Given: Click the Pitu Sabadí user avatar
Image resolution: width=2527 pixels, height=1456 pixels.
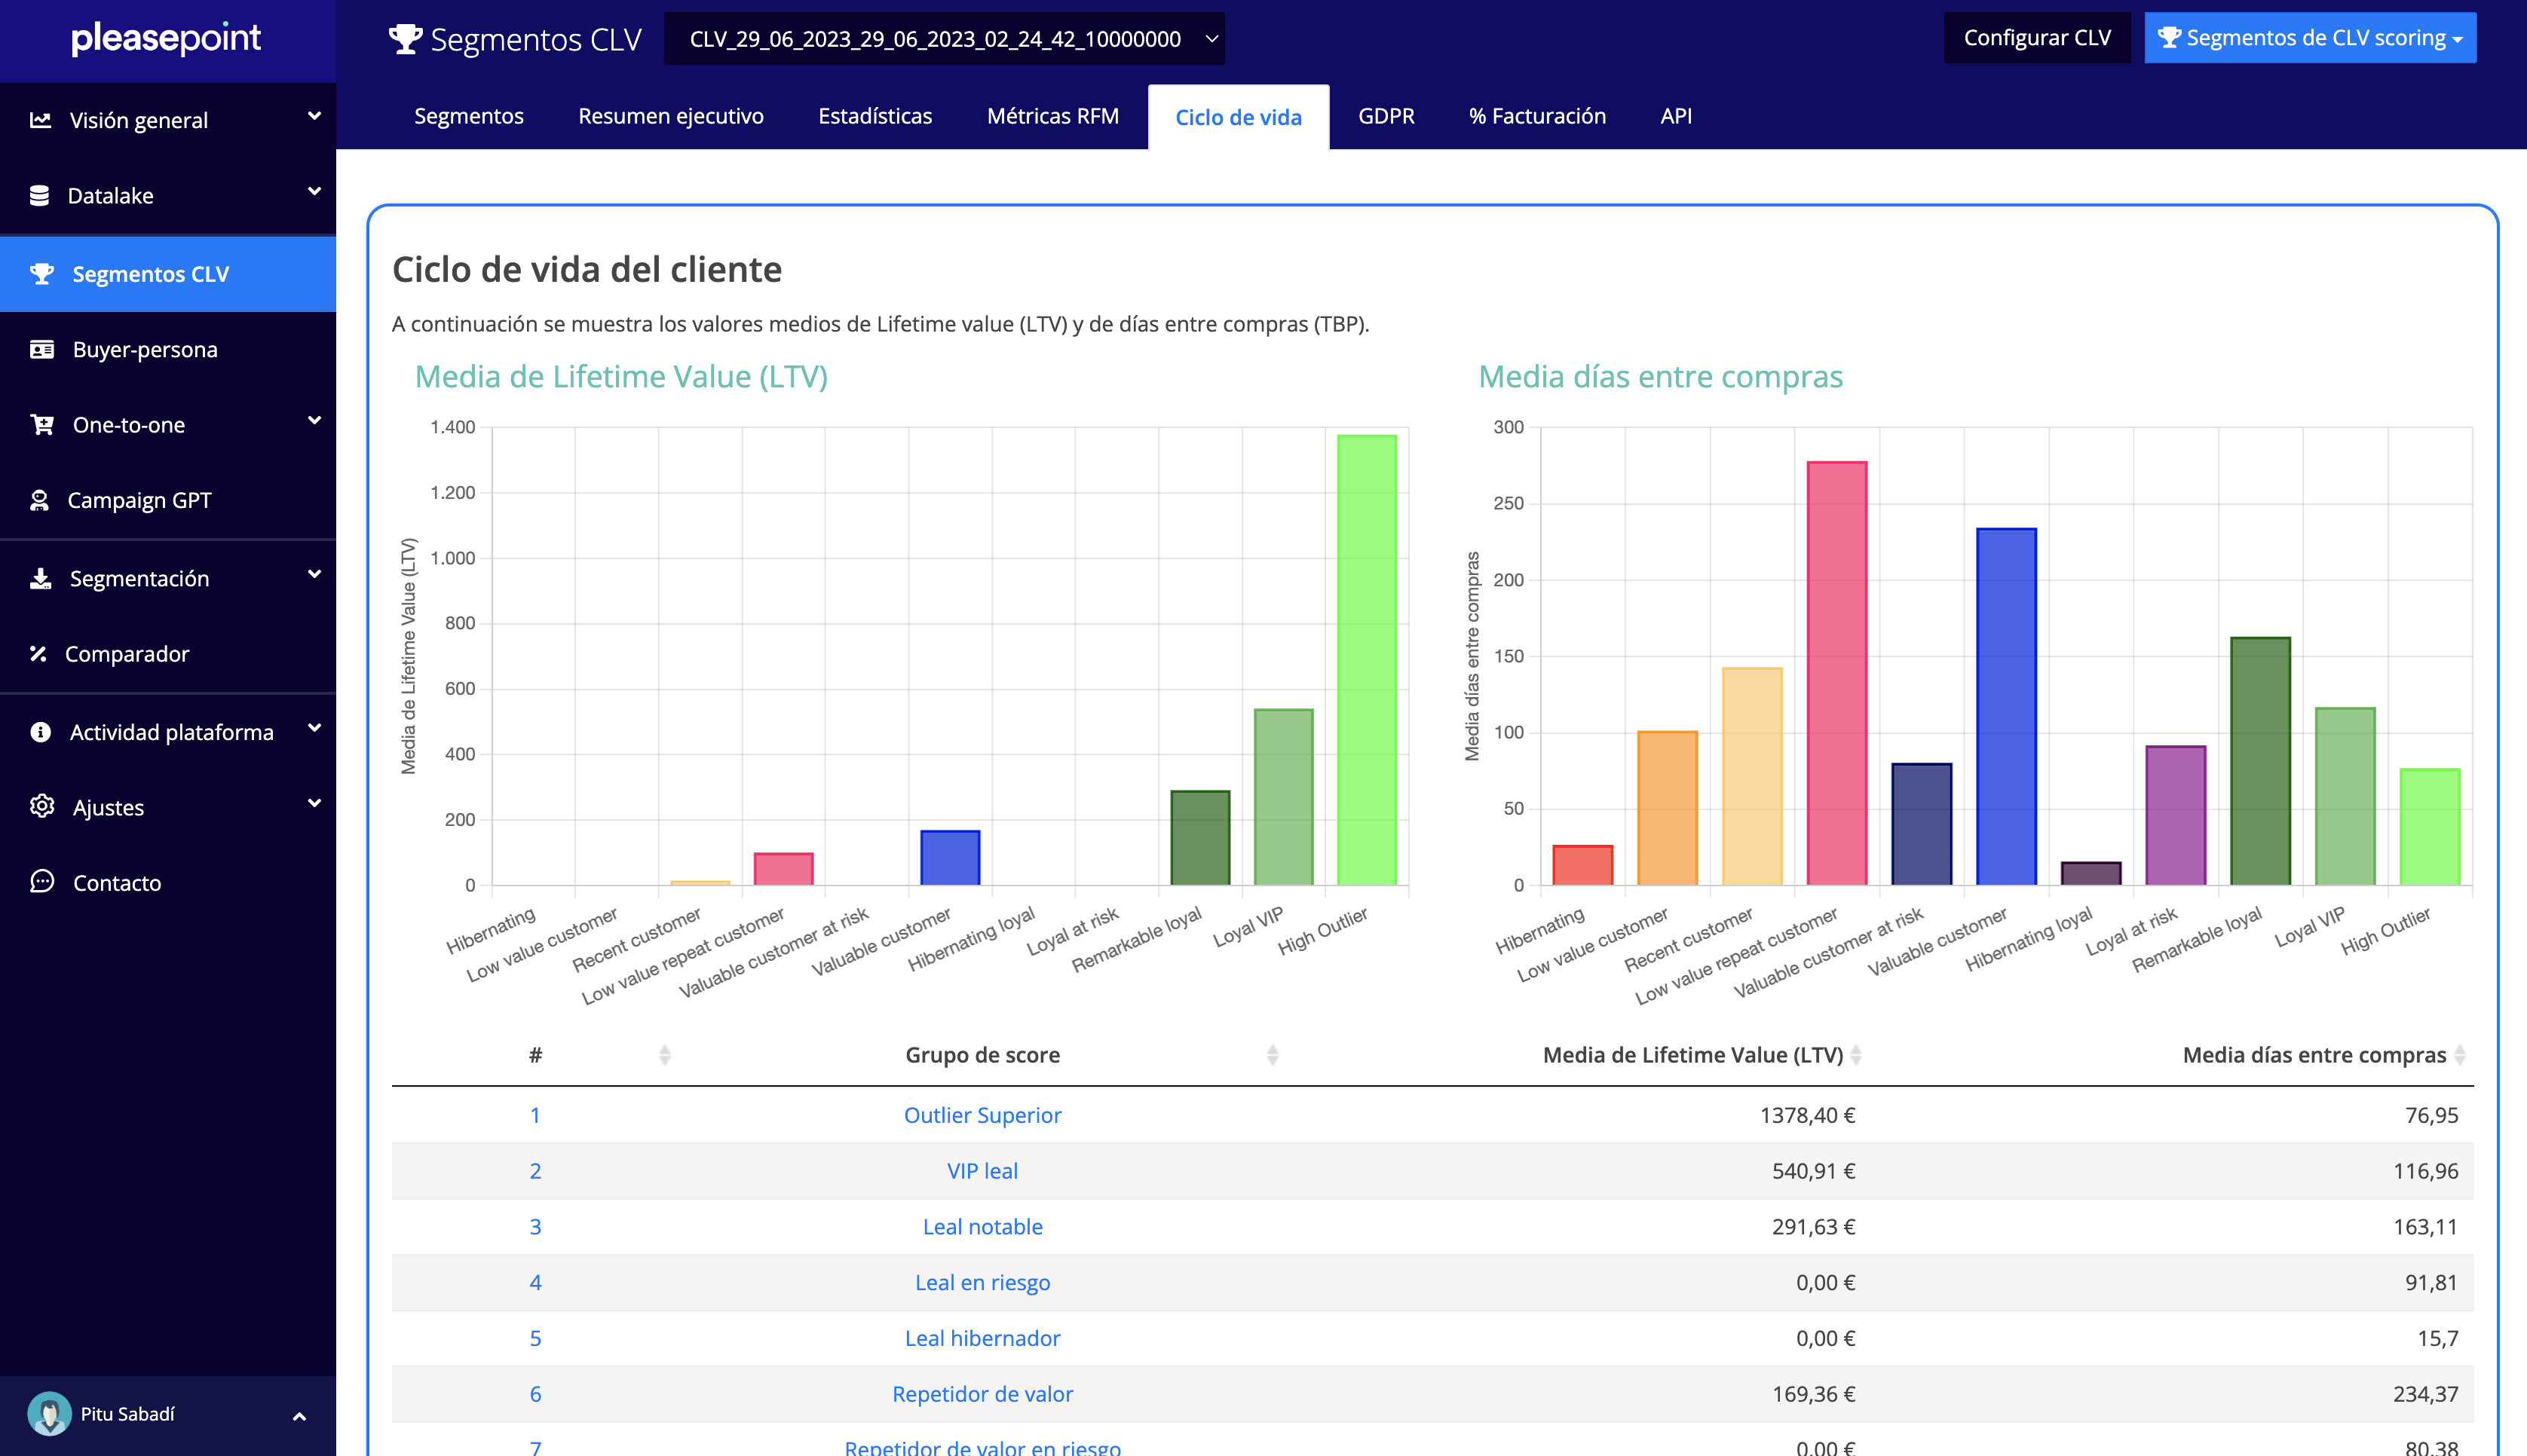Looking at the screenshot, I should (48, 1413).
